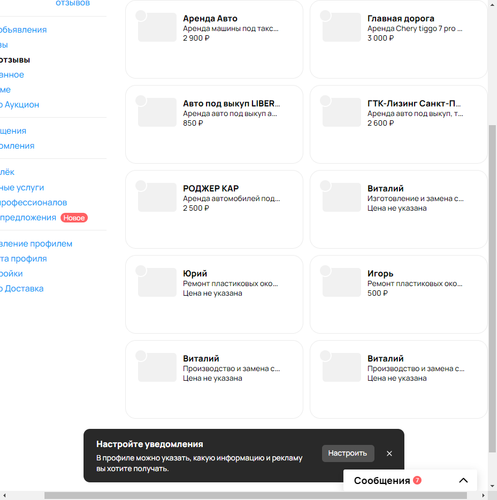Screen dimensions: 497x500
Task: Click price 2 900 ₽ on Аренда Авто
Action: coord(196,38)
